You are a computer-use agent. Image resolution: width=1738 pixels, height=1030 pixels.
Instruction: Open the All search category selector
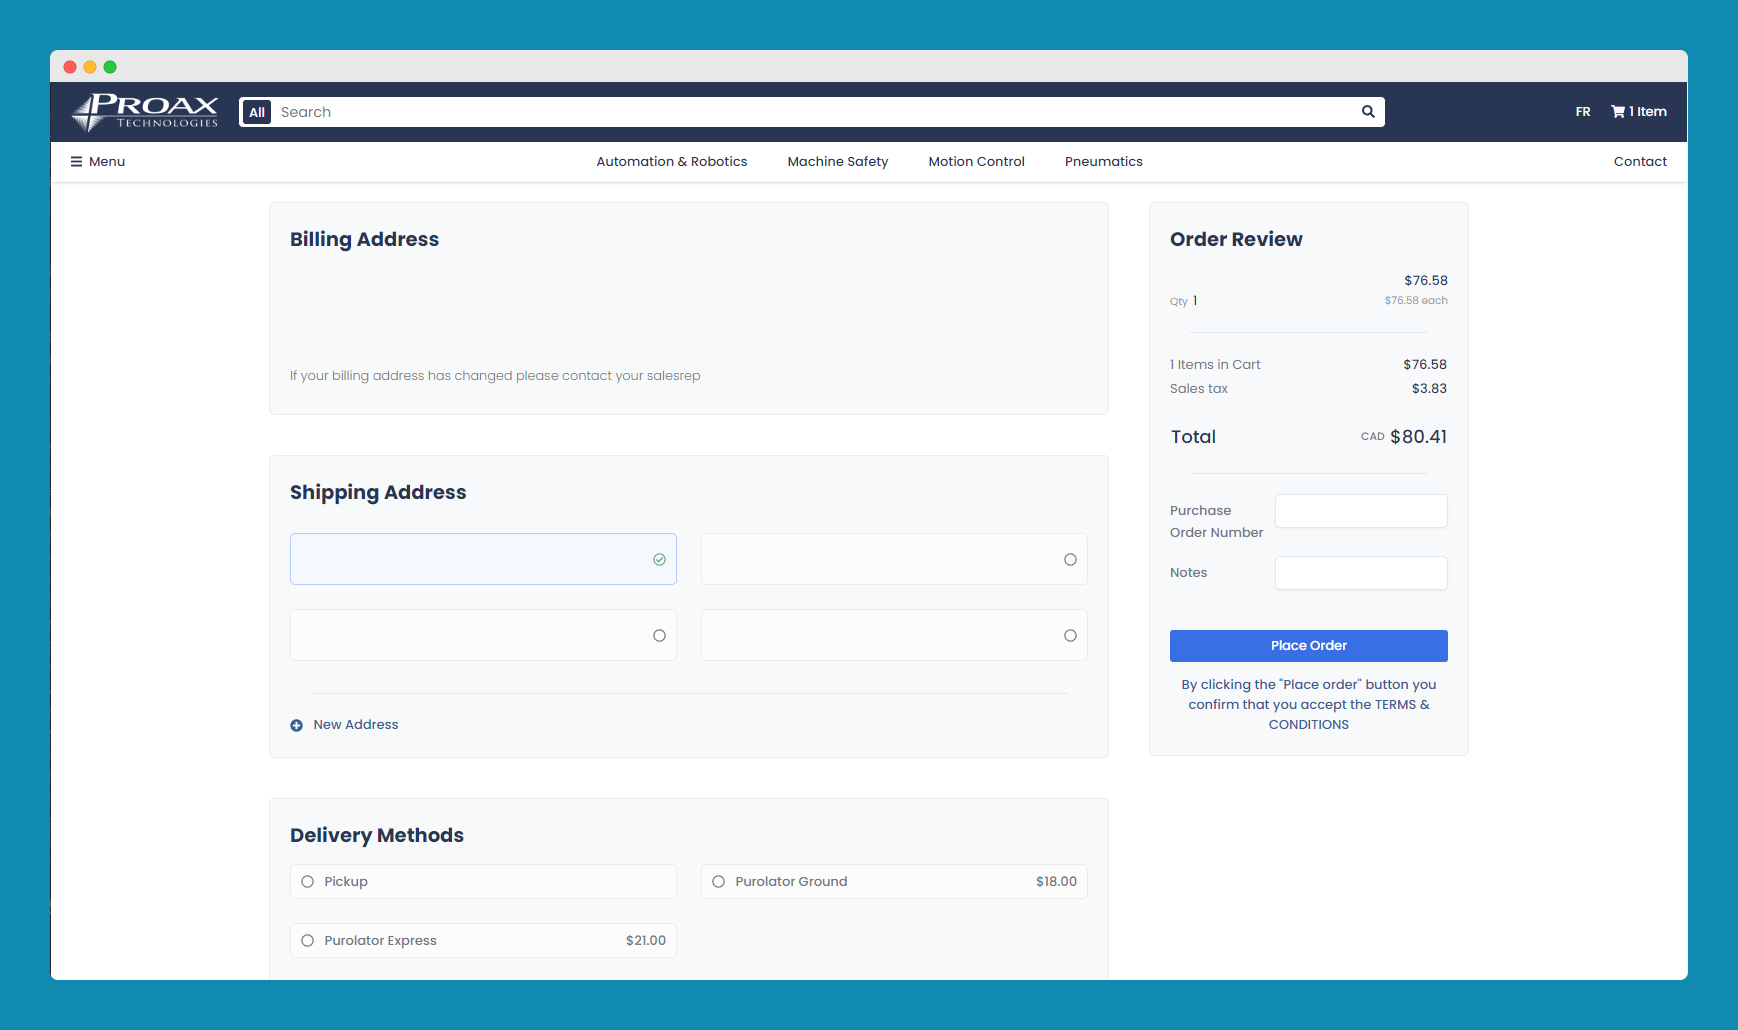point(257,112)
